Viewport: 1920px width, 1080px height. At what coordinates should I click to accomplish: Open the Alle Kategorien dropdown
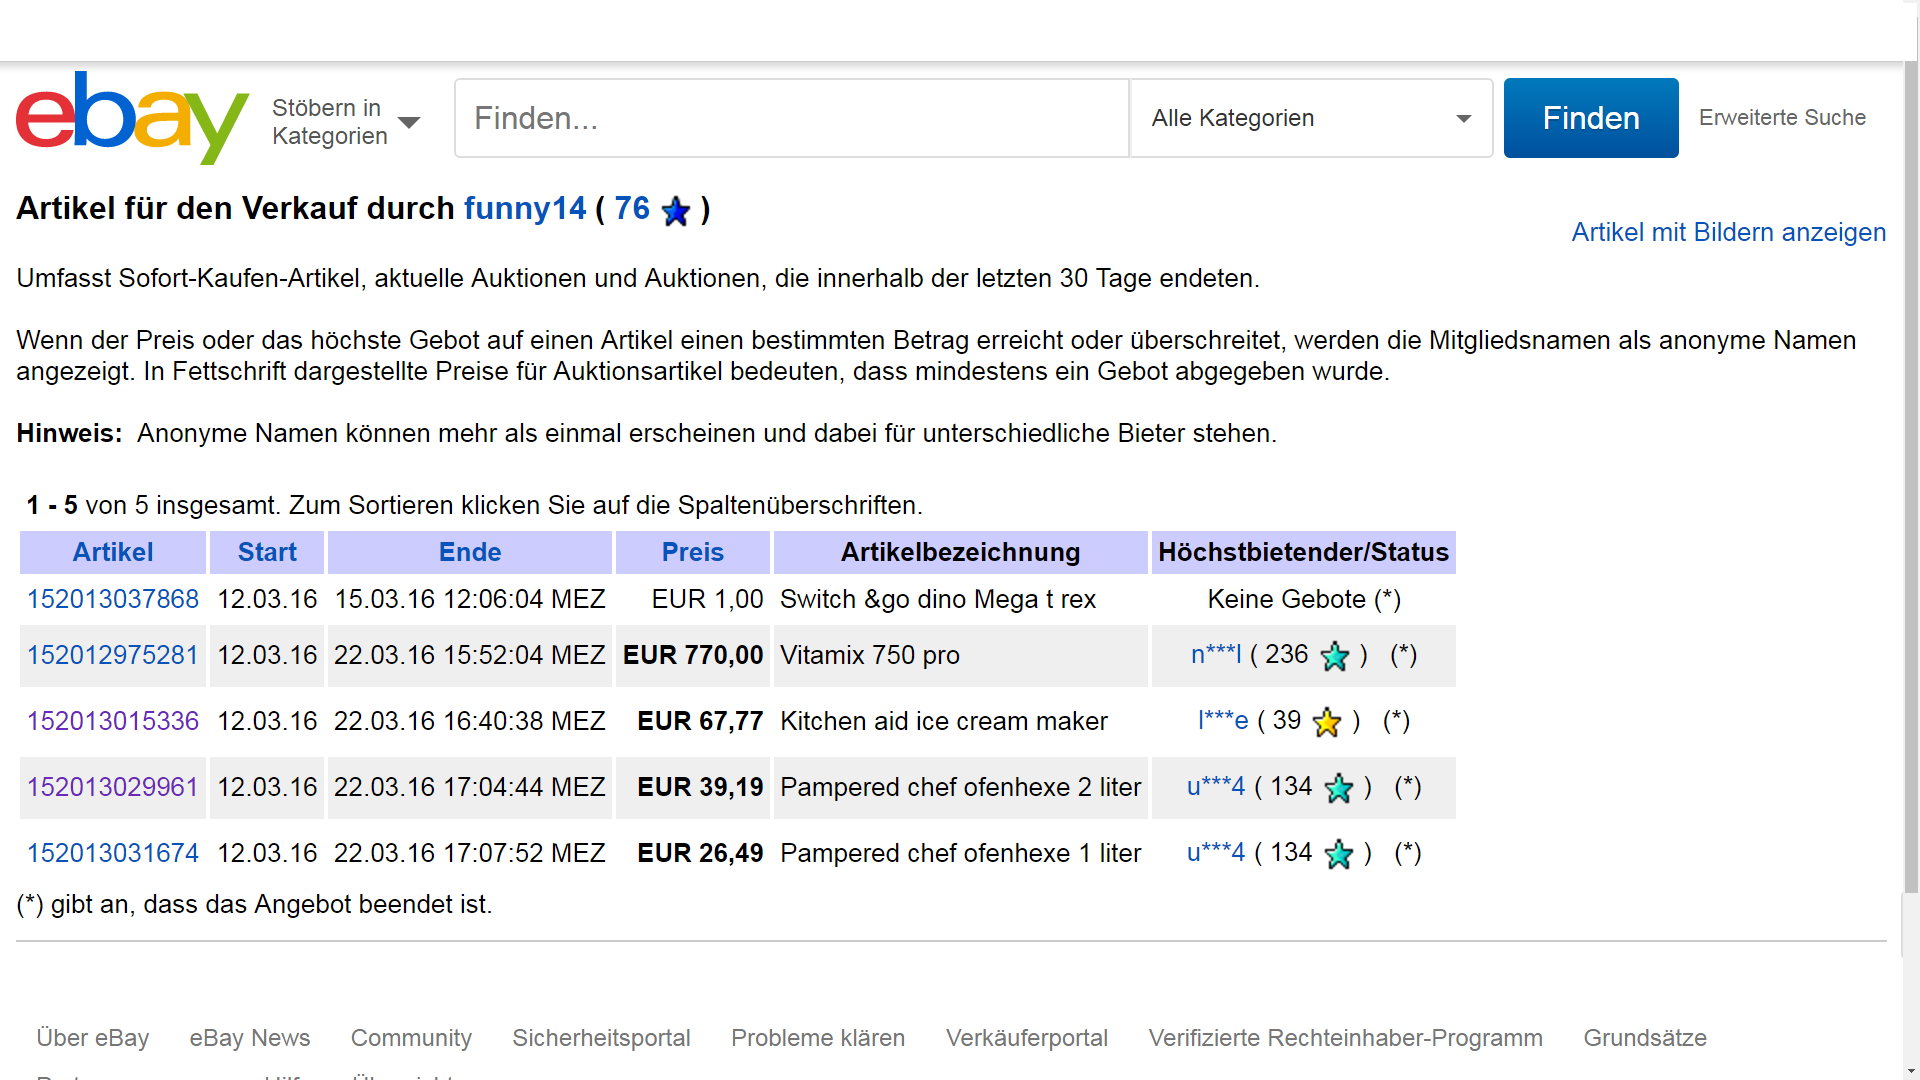click(x=1311, y=118)
